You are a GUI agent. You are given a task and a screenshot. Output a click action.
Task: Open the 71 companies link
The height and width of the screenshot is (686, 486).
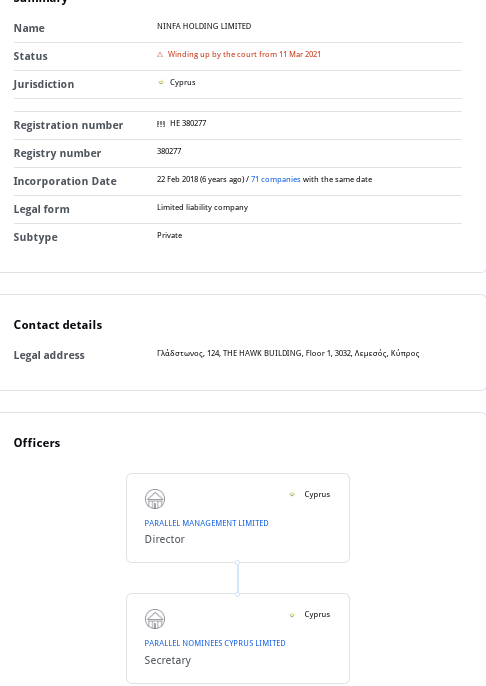tap(276, 179)
